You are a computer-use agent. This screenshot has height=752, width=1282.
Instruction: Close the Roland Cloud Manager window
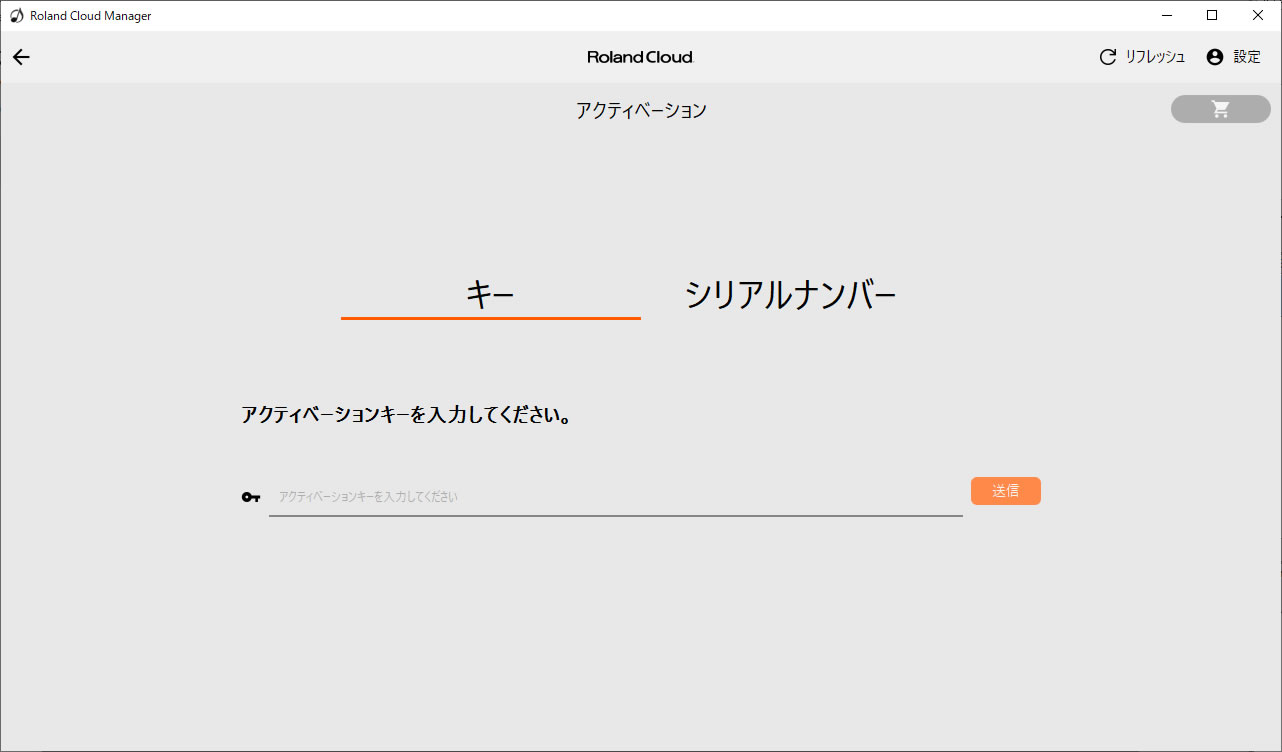coord(1258,15)
